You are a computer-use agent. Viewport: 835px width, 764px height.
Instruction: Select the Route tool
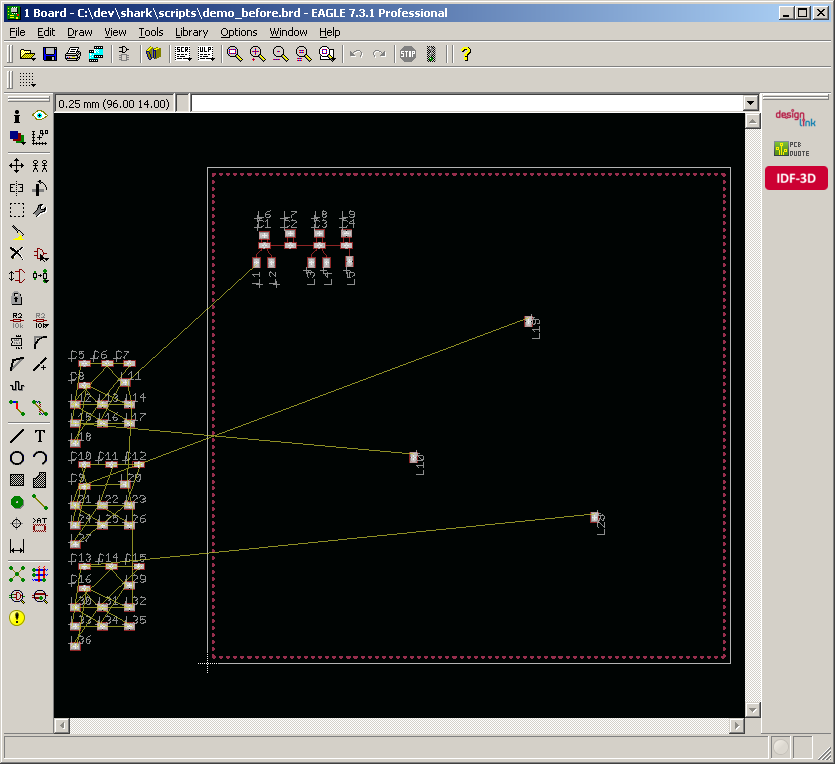pyautogui.click(x=17, y=408)
